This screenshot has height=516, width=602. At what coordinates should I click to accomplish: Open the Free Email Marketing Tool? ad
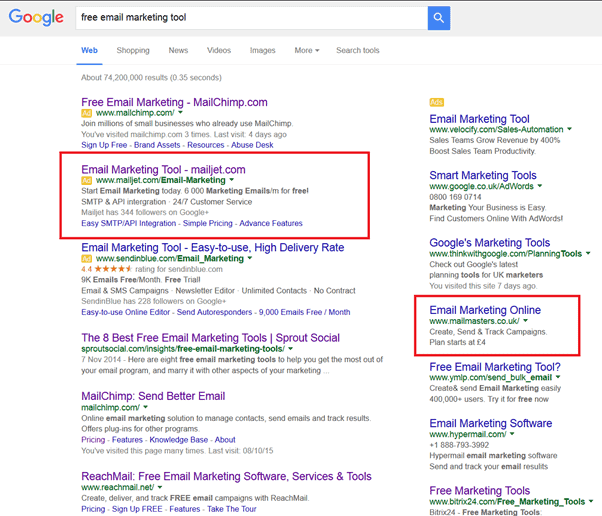tap(495, 367)
